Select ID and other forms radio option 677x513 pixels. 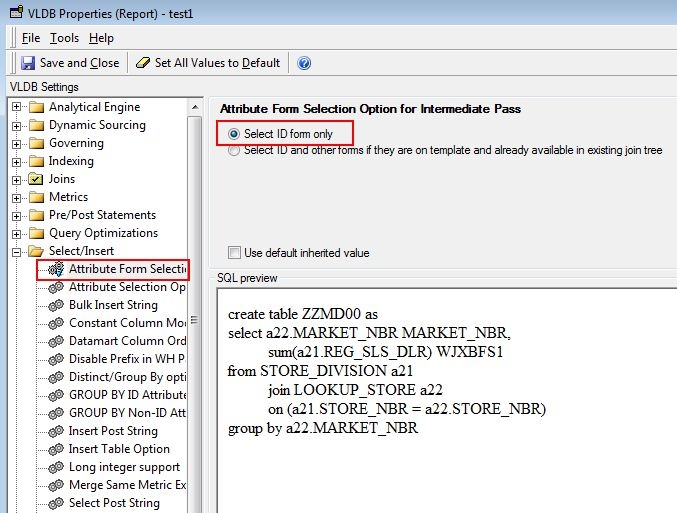234,151
